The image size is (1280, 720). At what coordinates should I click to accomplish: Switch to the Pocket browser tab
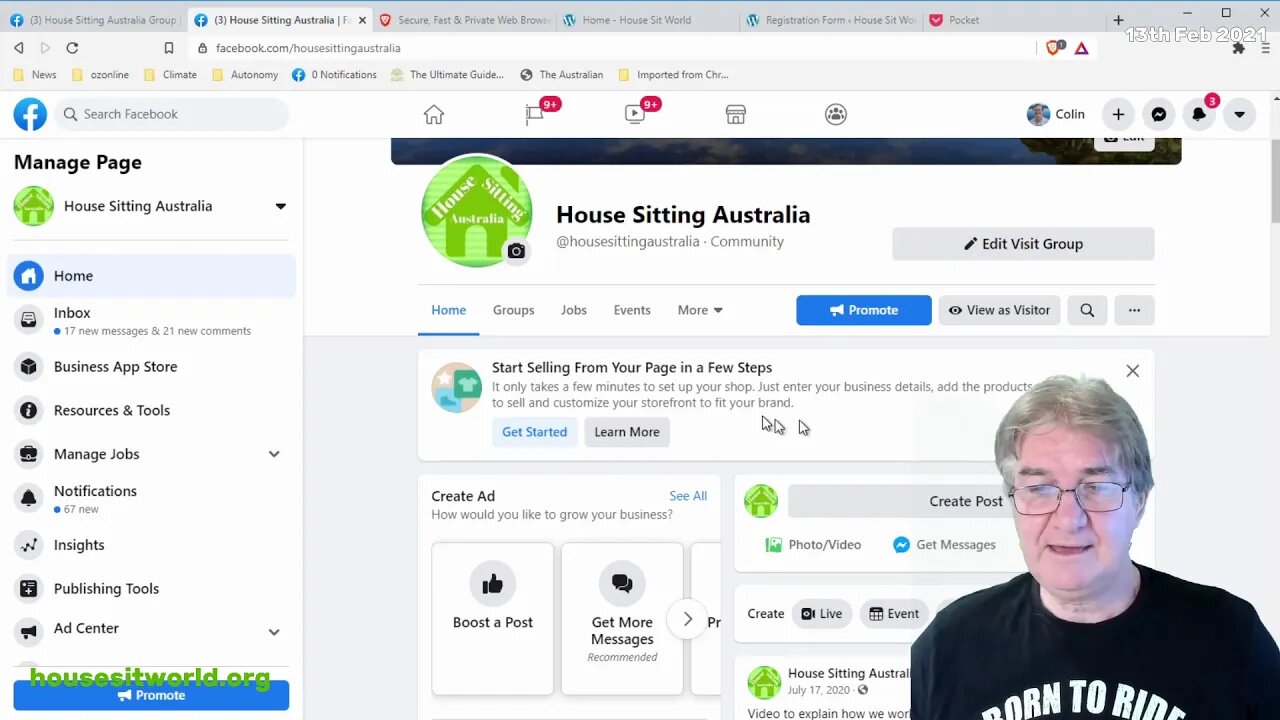pyautogui.click(x=1012, y=20)
